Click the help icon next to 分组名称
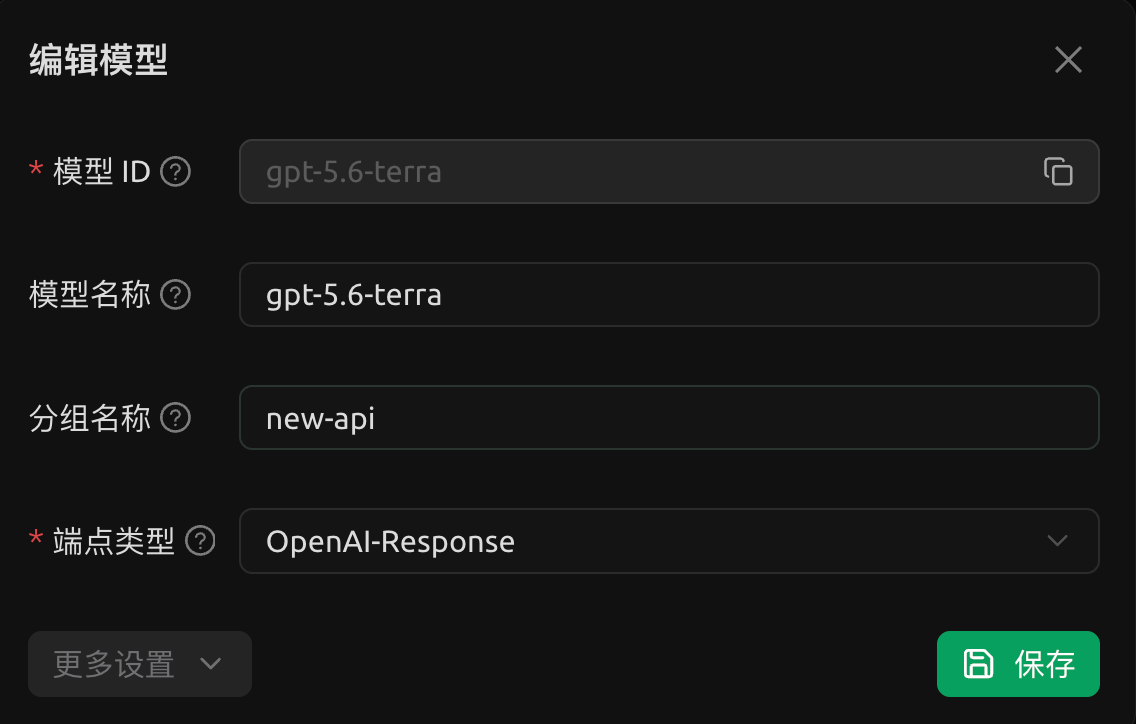 (x=175, y=418)
